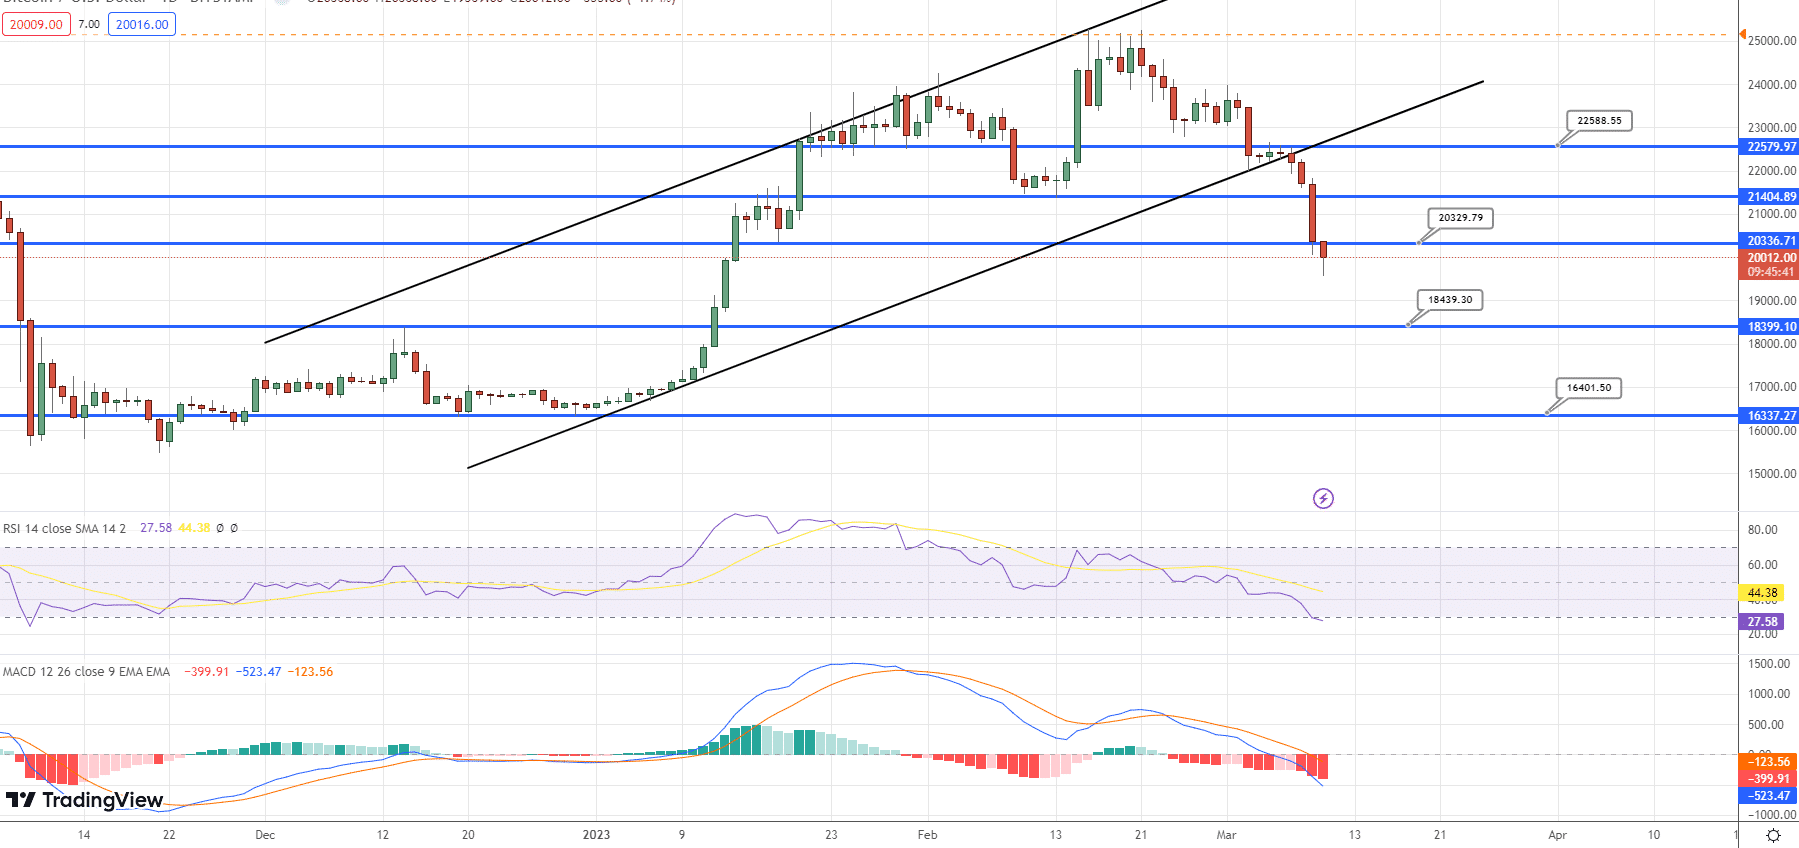Viewport: 1799px width, 848px height.
Task: Click the Feb label on time axis
Action: 927,834
